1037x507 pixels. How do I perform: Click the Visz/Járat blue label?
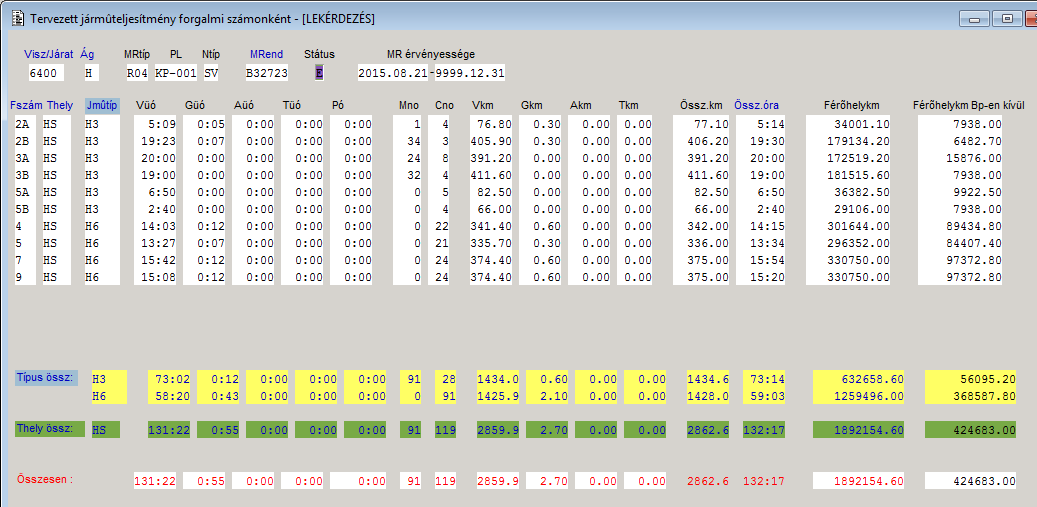[49, 54]
